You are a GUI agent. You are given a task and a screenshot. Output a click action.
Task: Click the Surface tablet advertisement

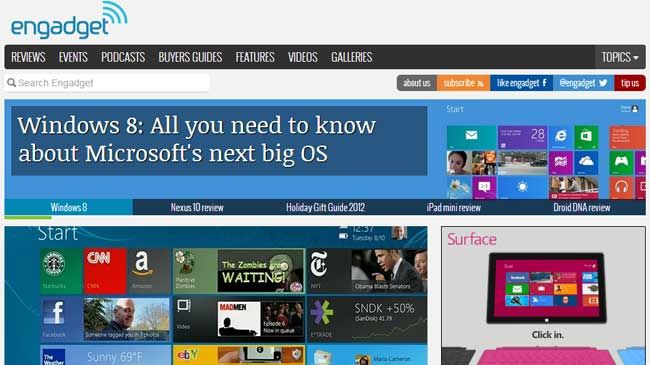click(x=543, y=296)
